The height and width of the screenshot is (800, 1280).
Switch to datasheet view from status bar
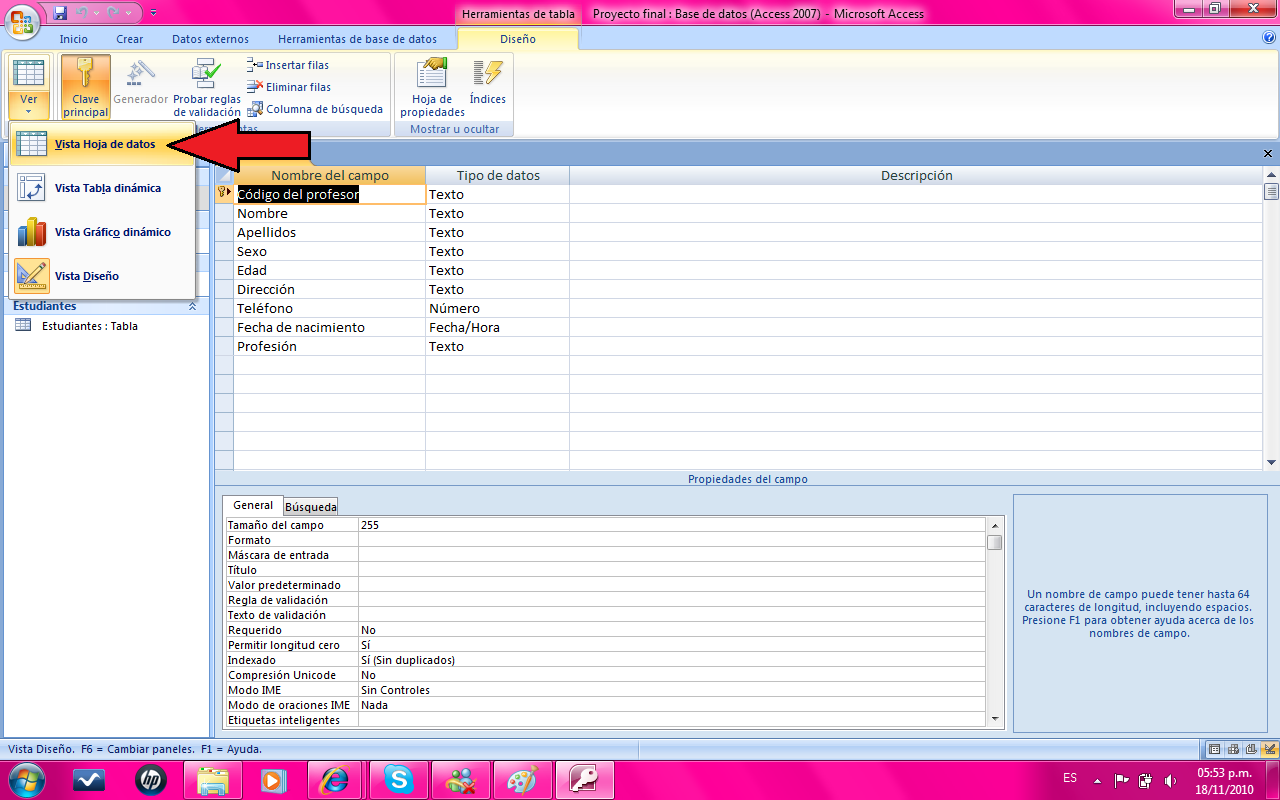[1214, 749]
